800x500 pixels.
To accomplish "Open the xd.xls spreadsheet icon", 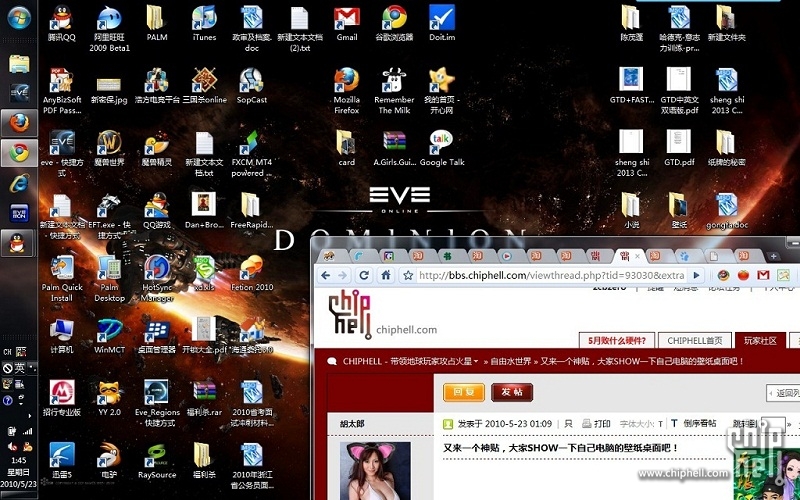I will (x=205, y=273).
